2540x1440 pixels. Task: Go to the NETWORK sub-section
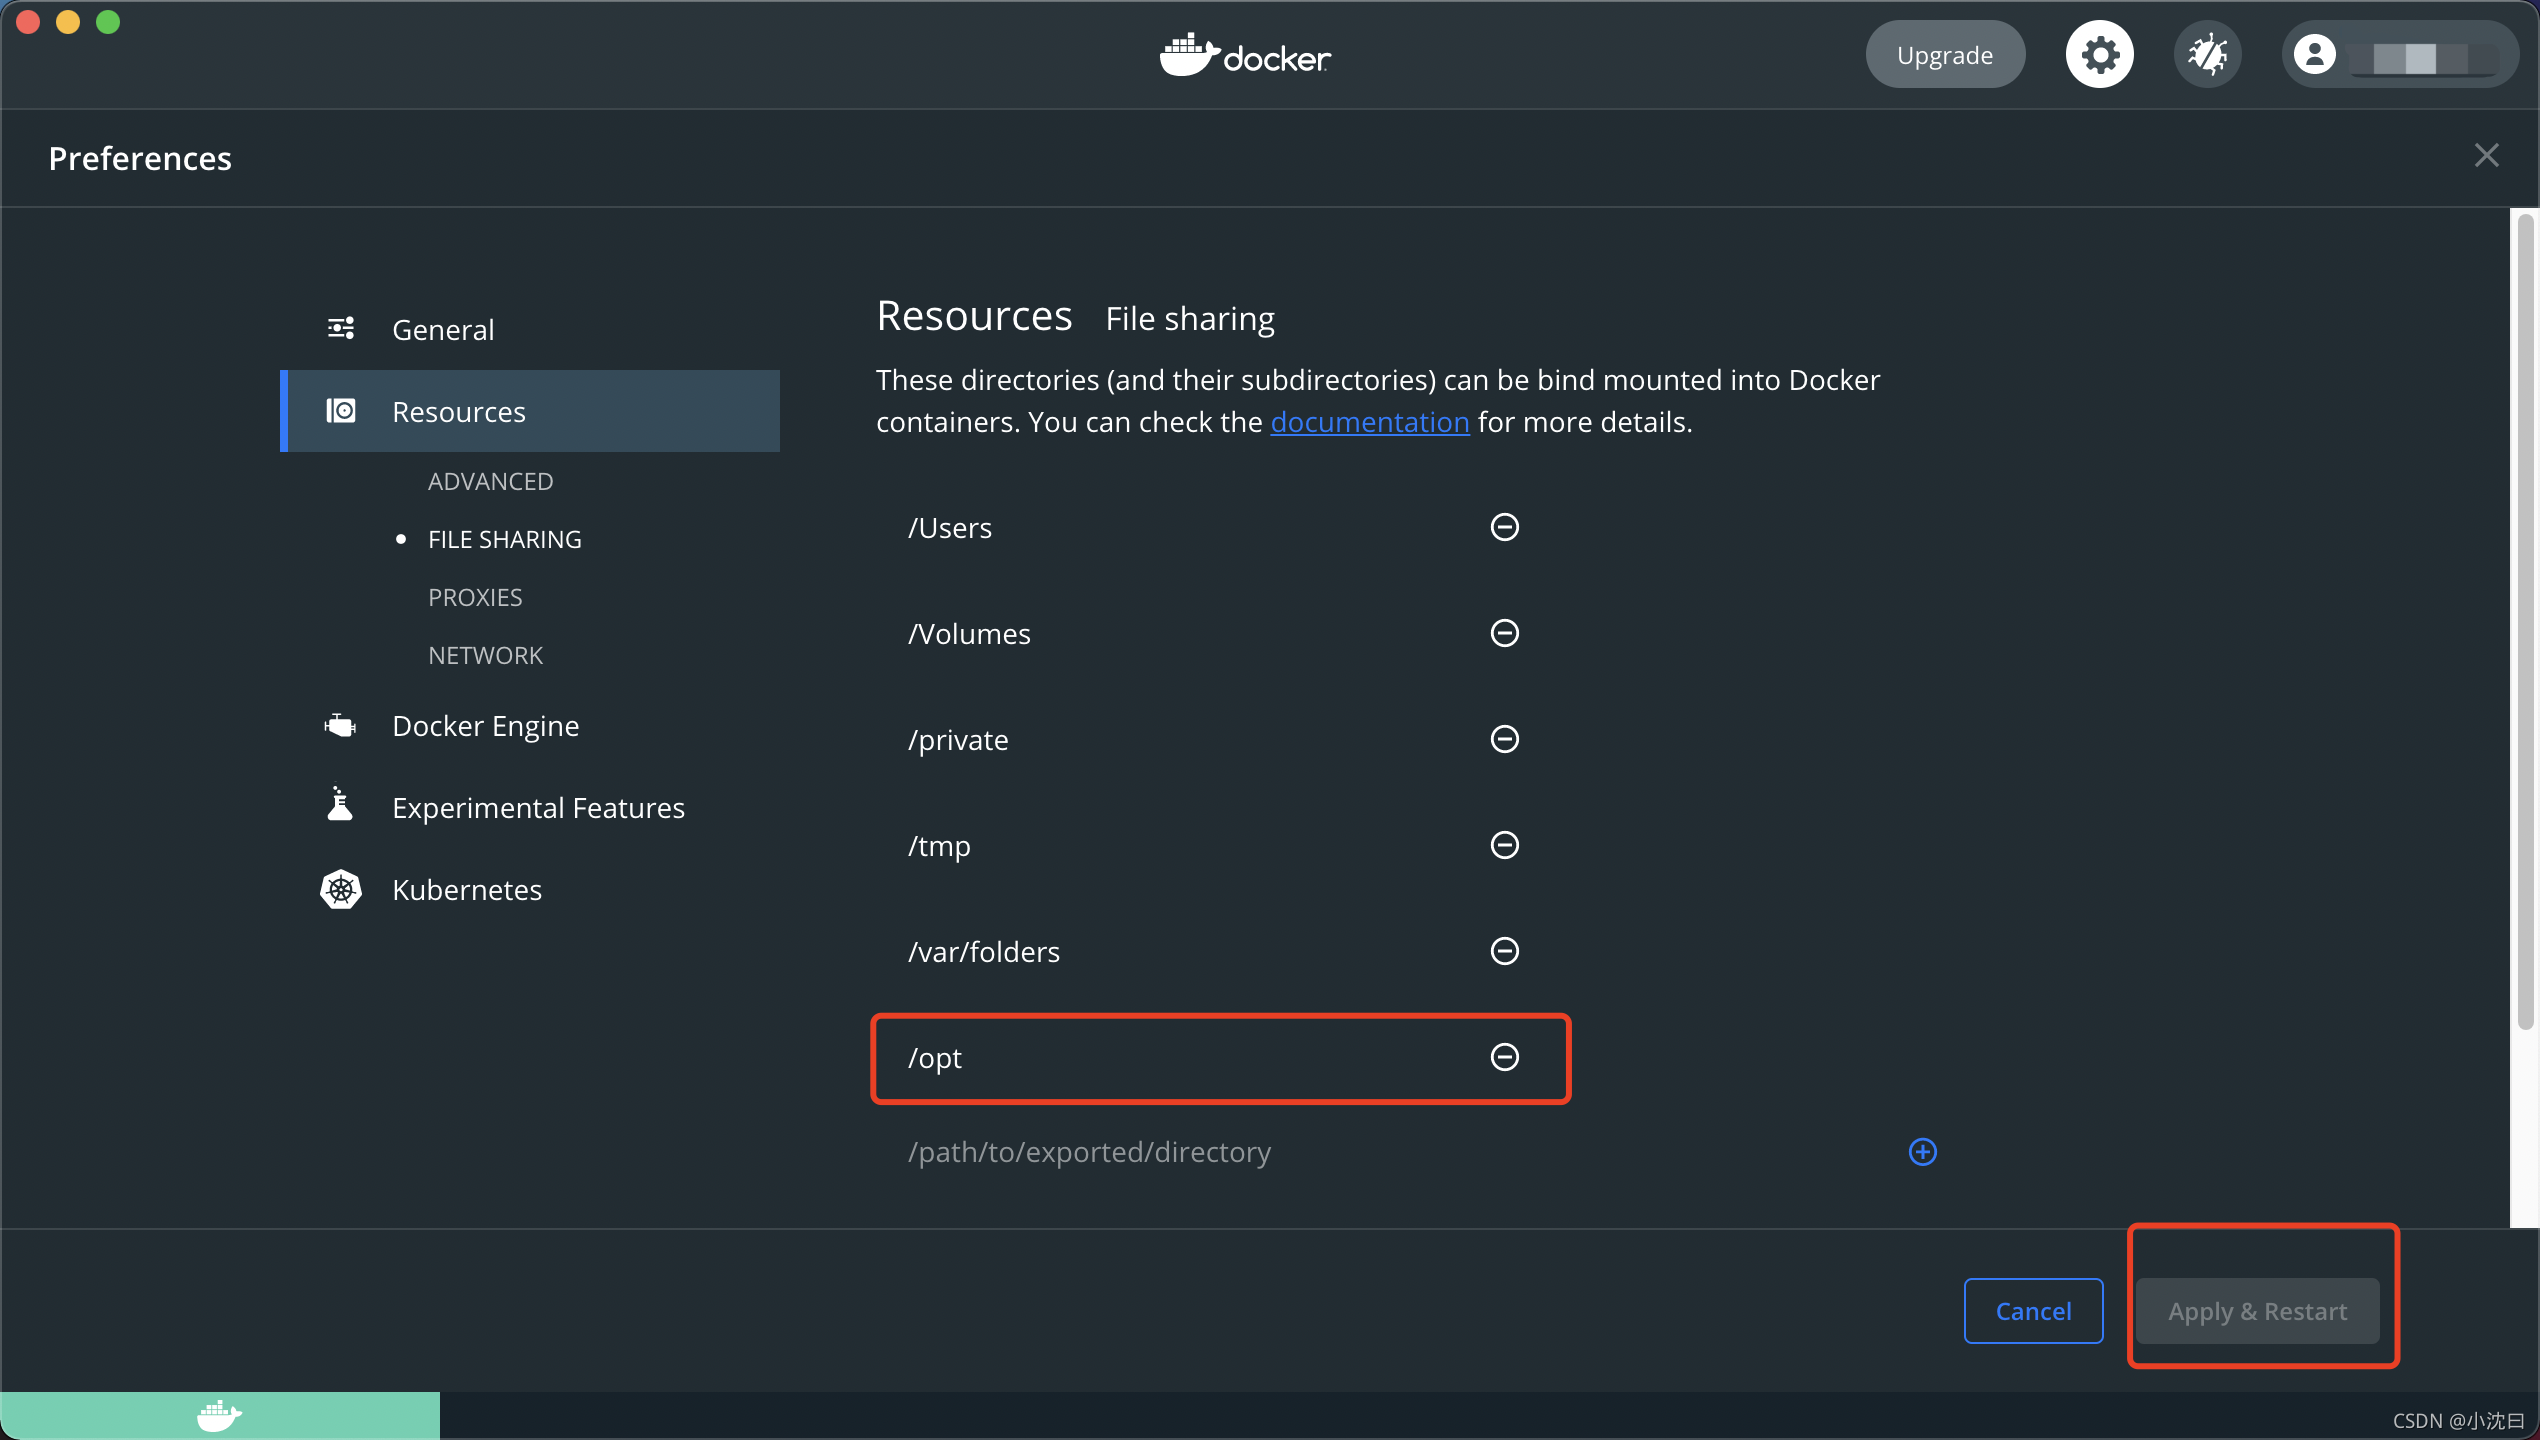(485, 656)
